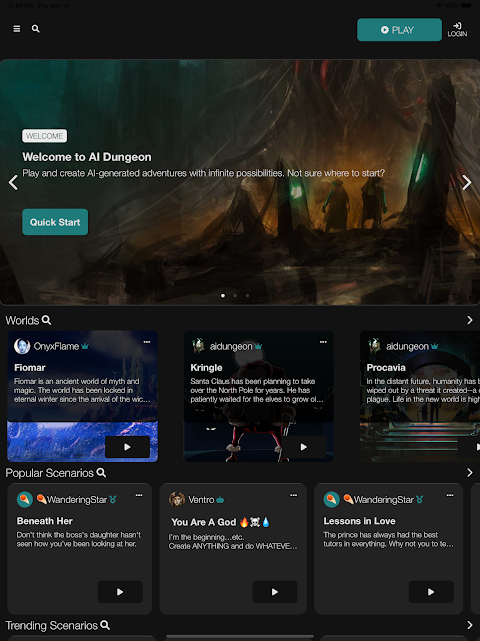This screenshot has height=641, width=480.
Task: Click OnyxFlame avatar
Action: tap(22, 346)
